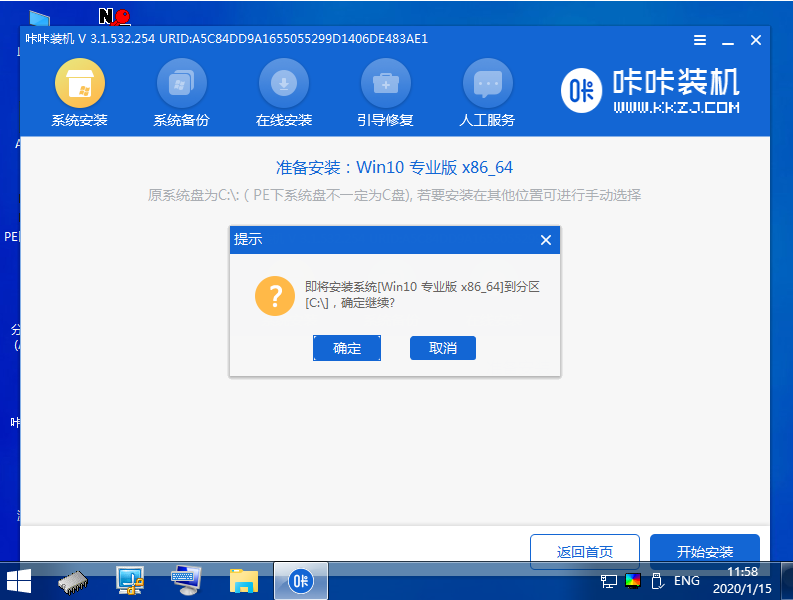793x600 pixels.
Task: Open the Windows Start menu
Action: [19, 580]
